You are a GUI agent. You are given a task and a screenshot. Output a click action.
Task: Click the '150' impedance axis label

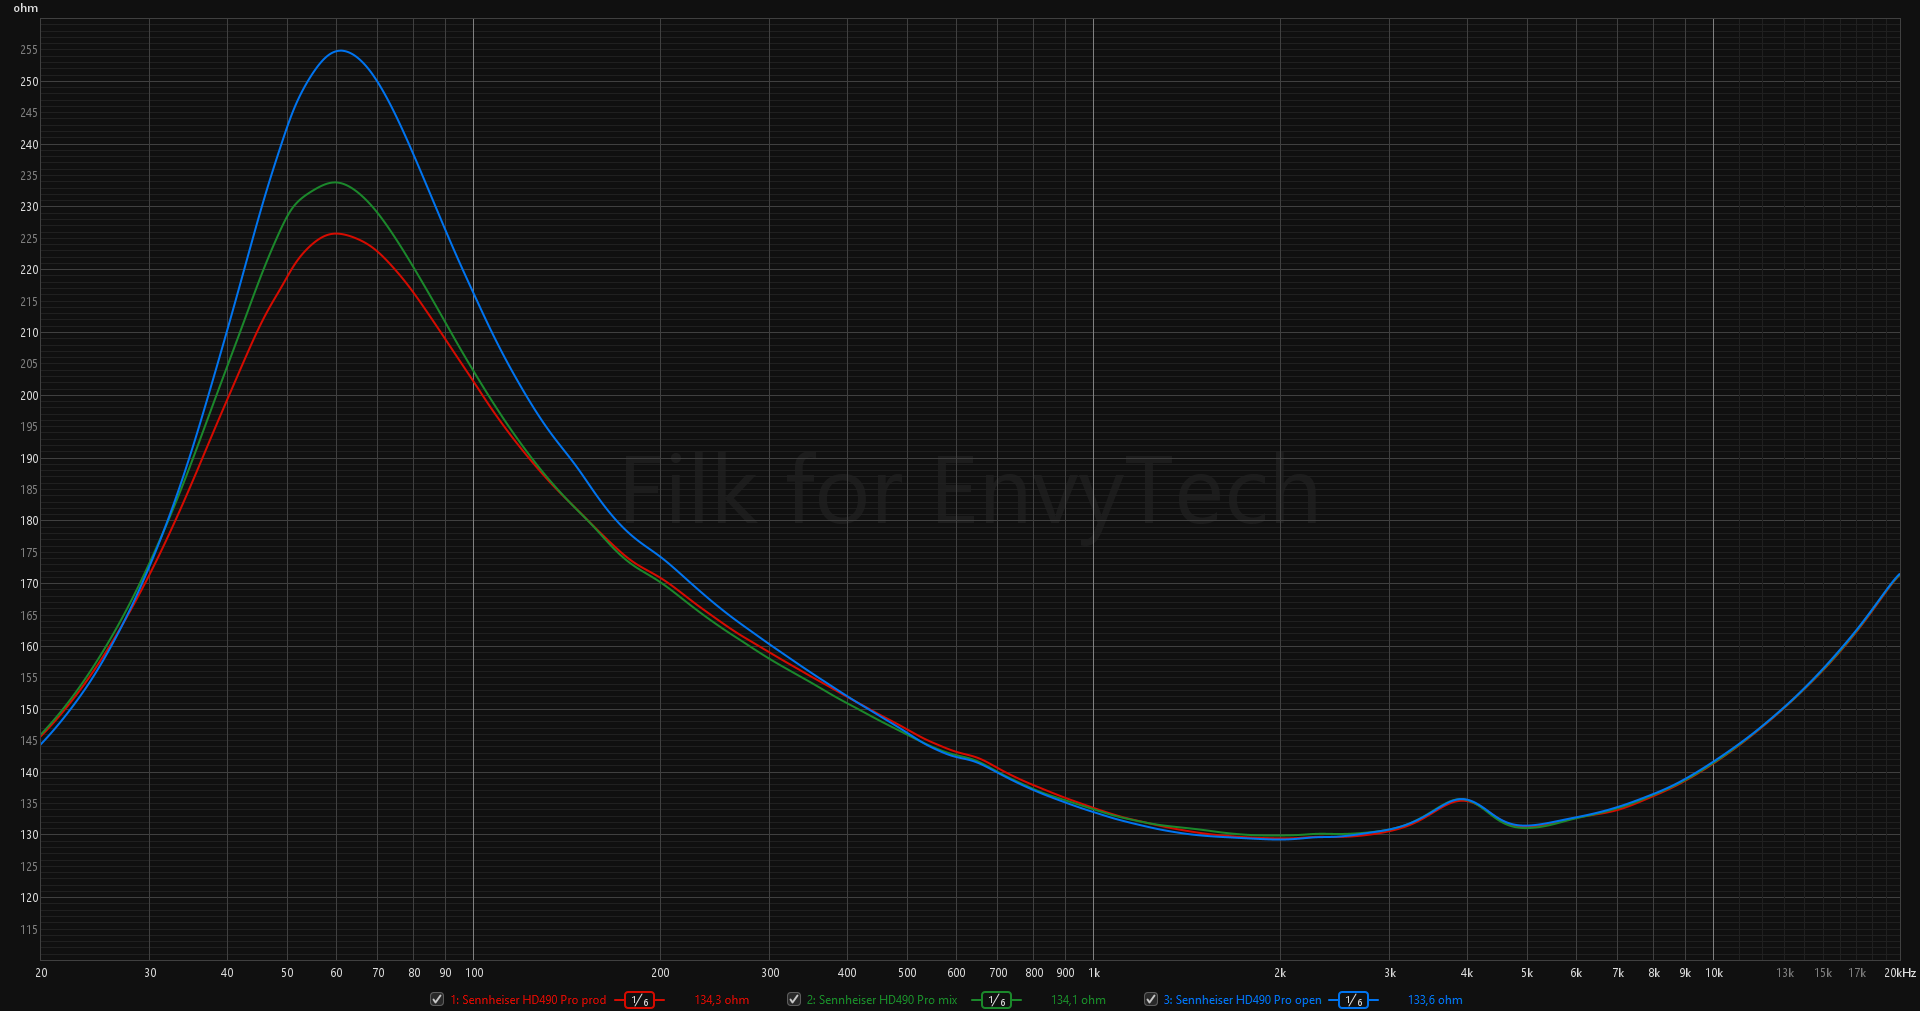pos(29,710)
